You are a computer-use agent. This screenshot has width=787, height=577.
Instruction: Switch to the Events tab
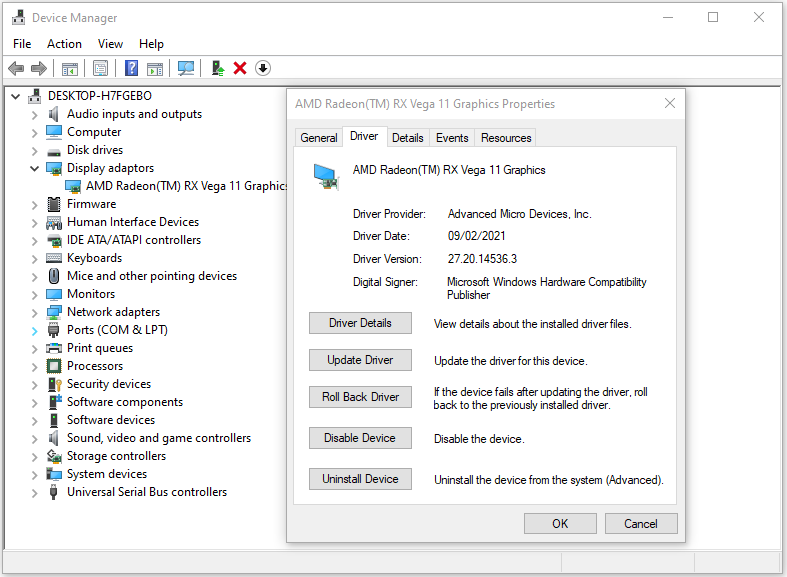(x=452, y=137)
